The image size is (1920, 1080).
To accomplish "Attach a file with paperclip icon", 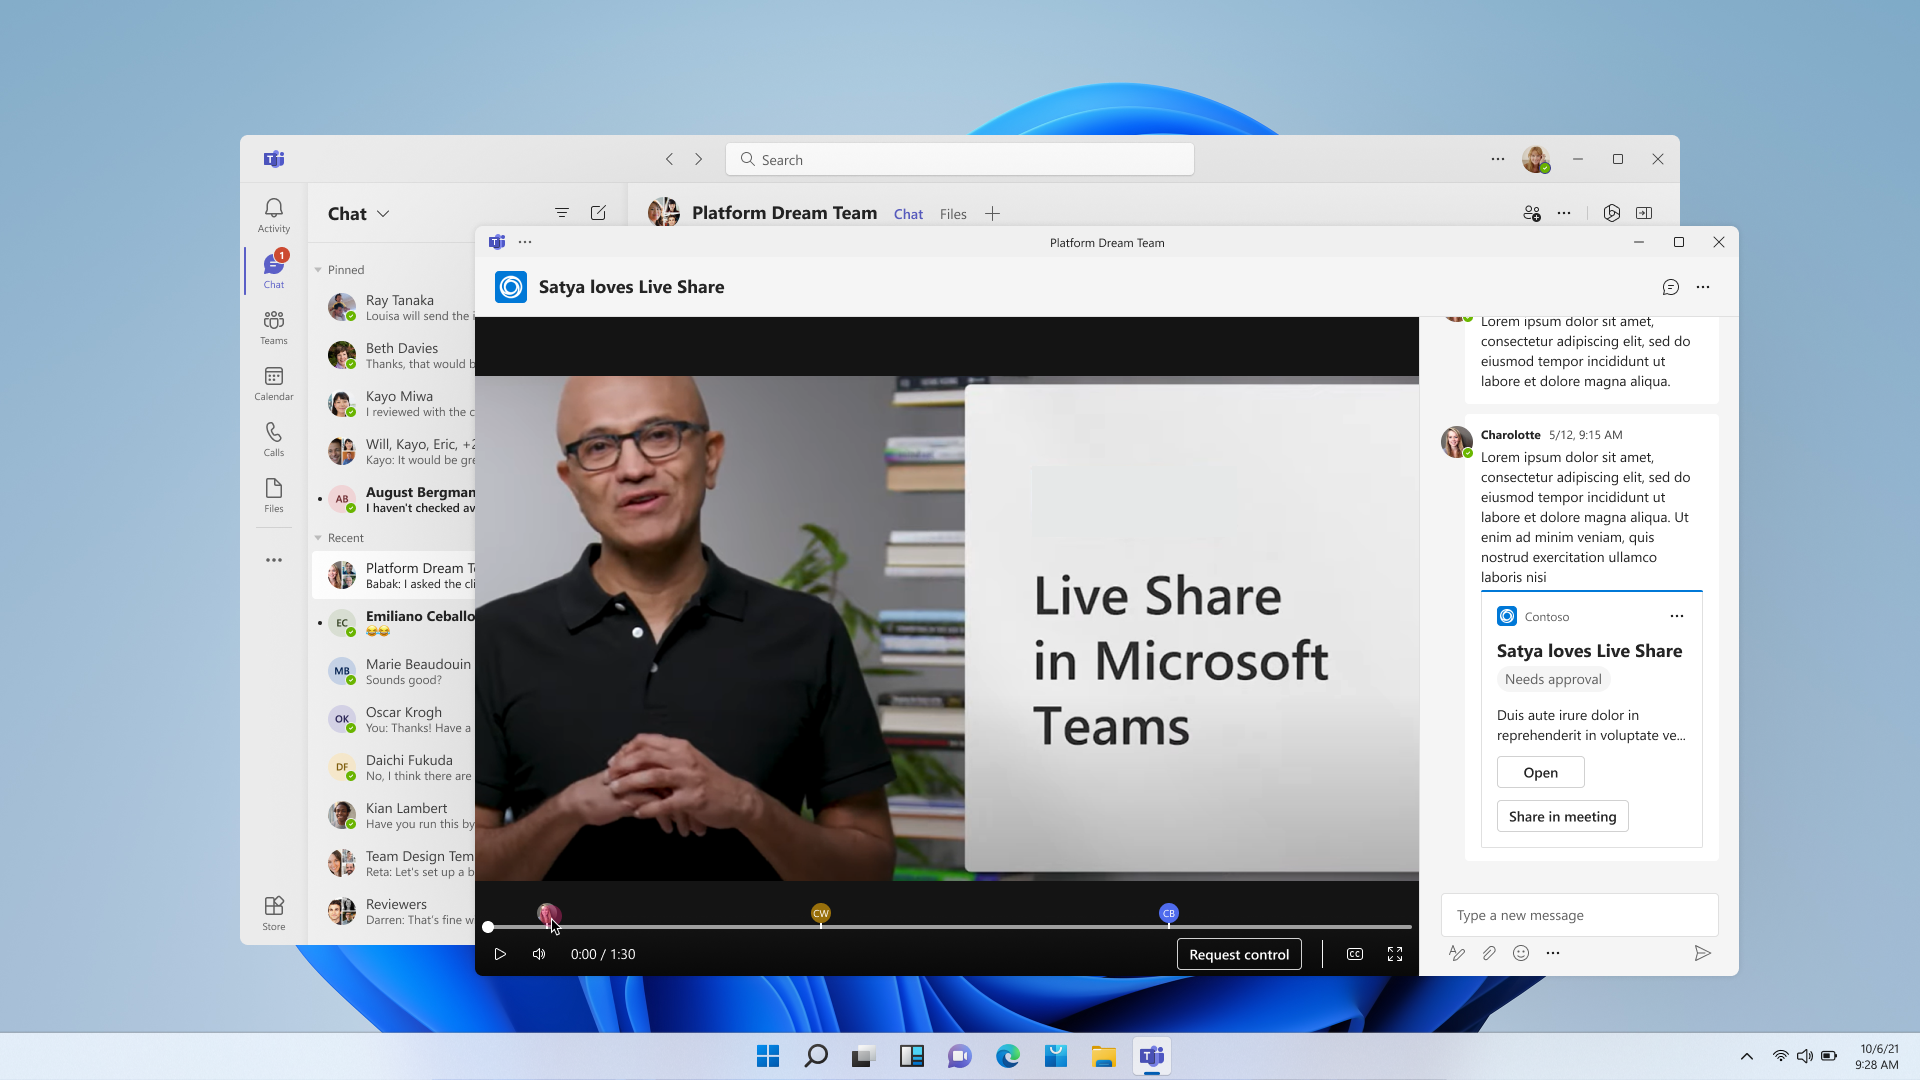I will point(1489,953).
